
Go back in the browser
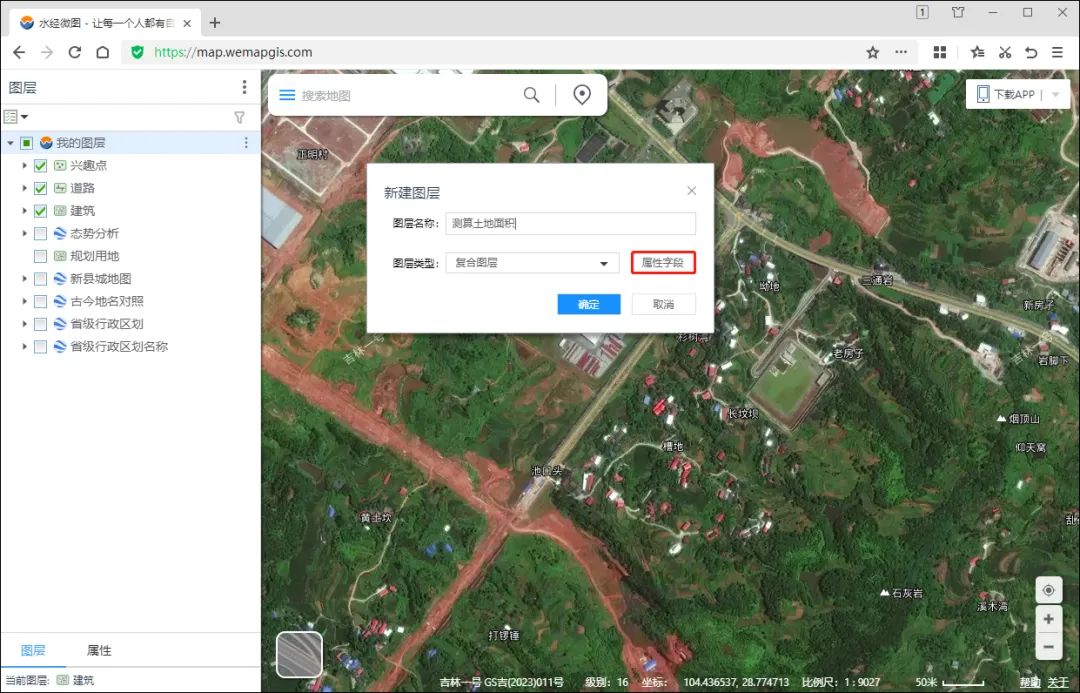pos(19,52)
